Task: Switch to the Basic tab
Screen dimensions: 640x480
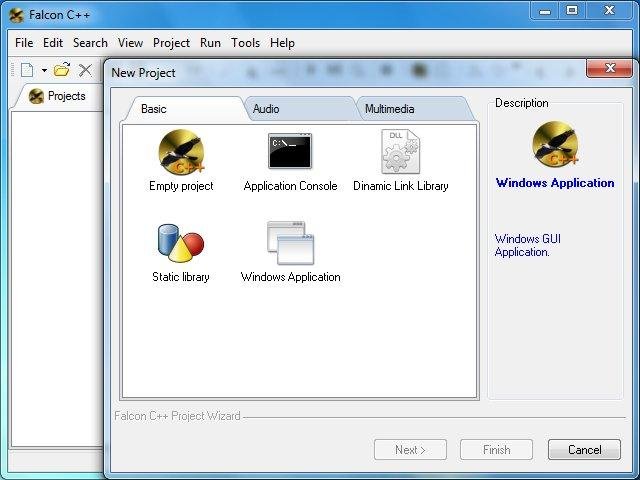Action: (186, 109)
